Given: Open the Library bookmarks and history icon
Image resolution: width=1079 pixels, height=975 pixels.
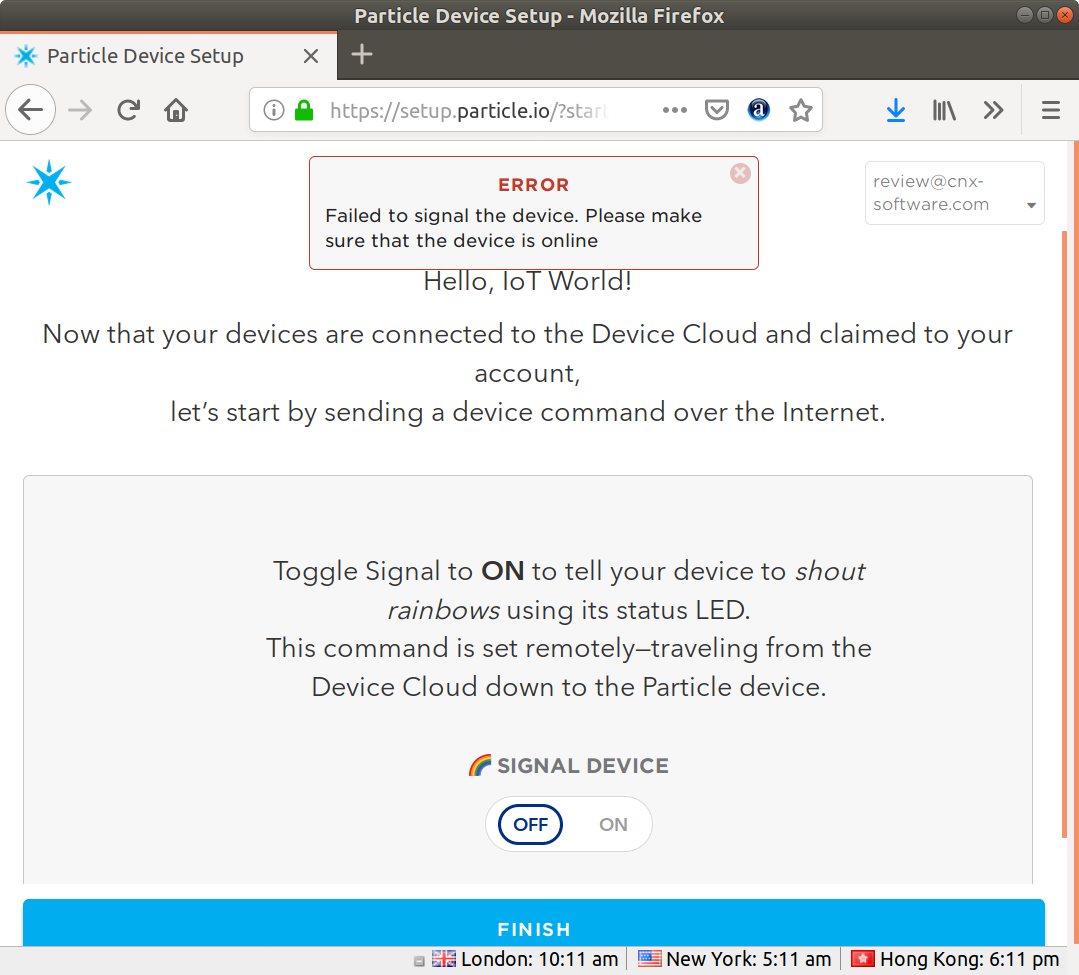Looking at the screenshot, I should [x=944, y=110].
